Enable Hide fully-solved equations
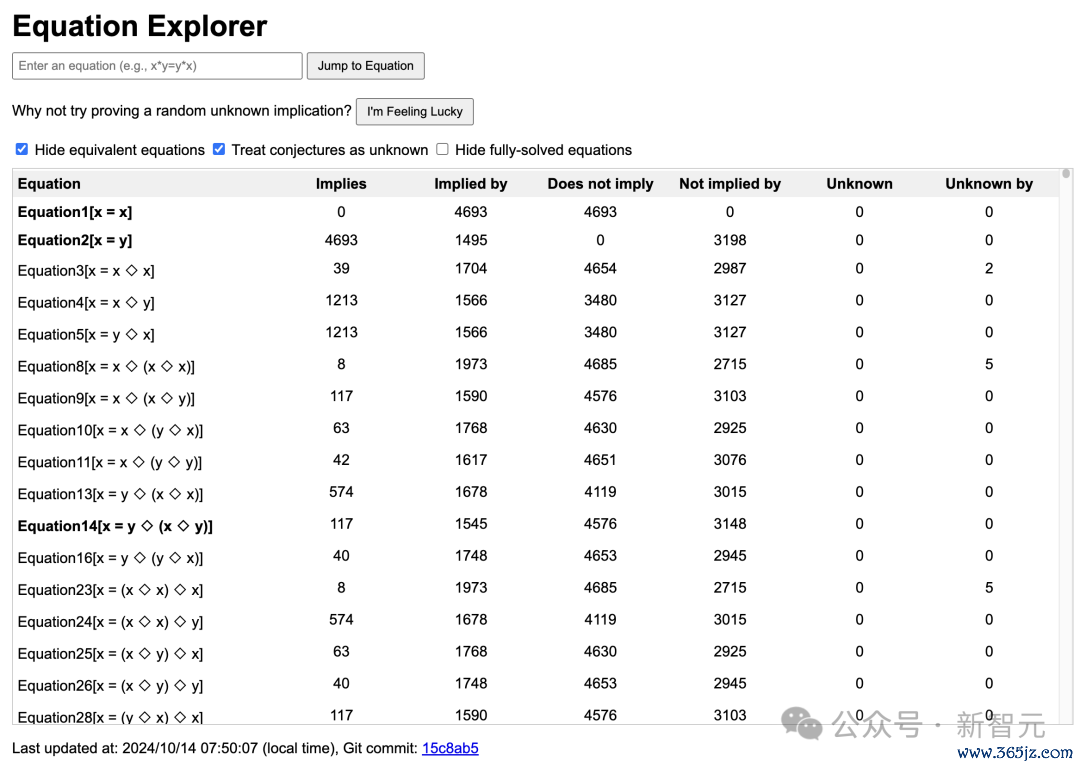 click(442, 149)
